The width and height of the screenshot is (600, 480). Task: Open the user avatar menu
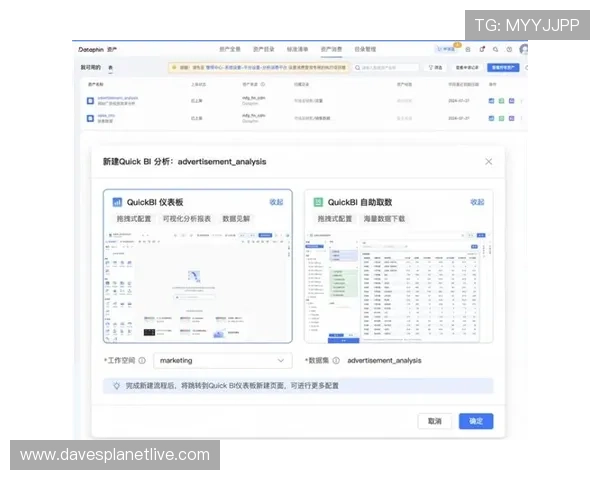pyautogui.click(x=523, y=49)
